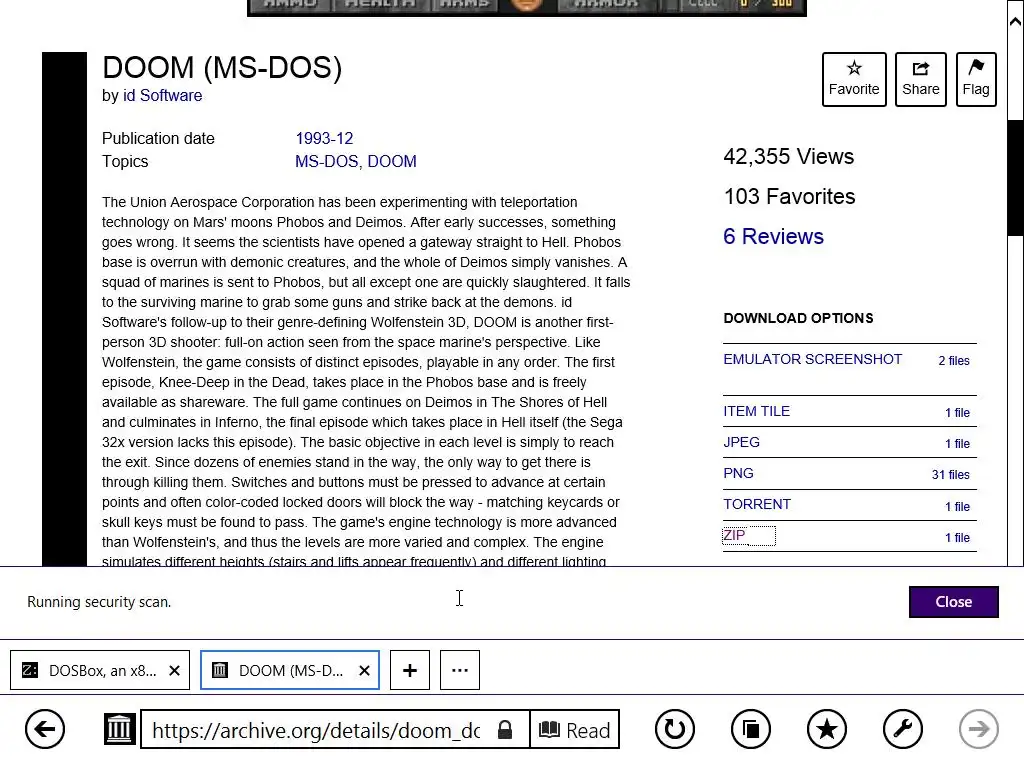Open the DOOM topic link

[392, 161]
